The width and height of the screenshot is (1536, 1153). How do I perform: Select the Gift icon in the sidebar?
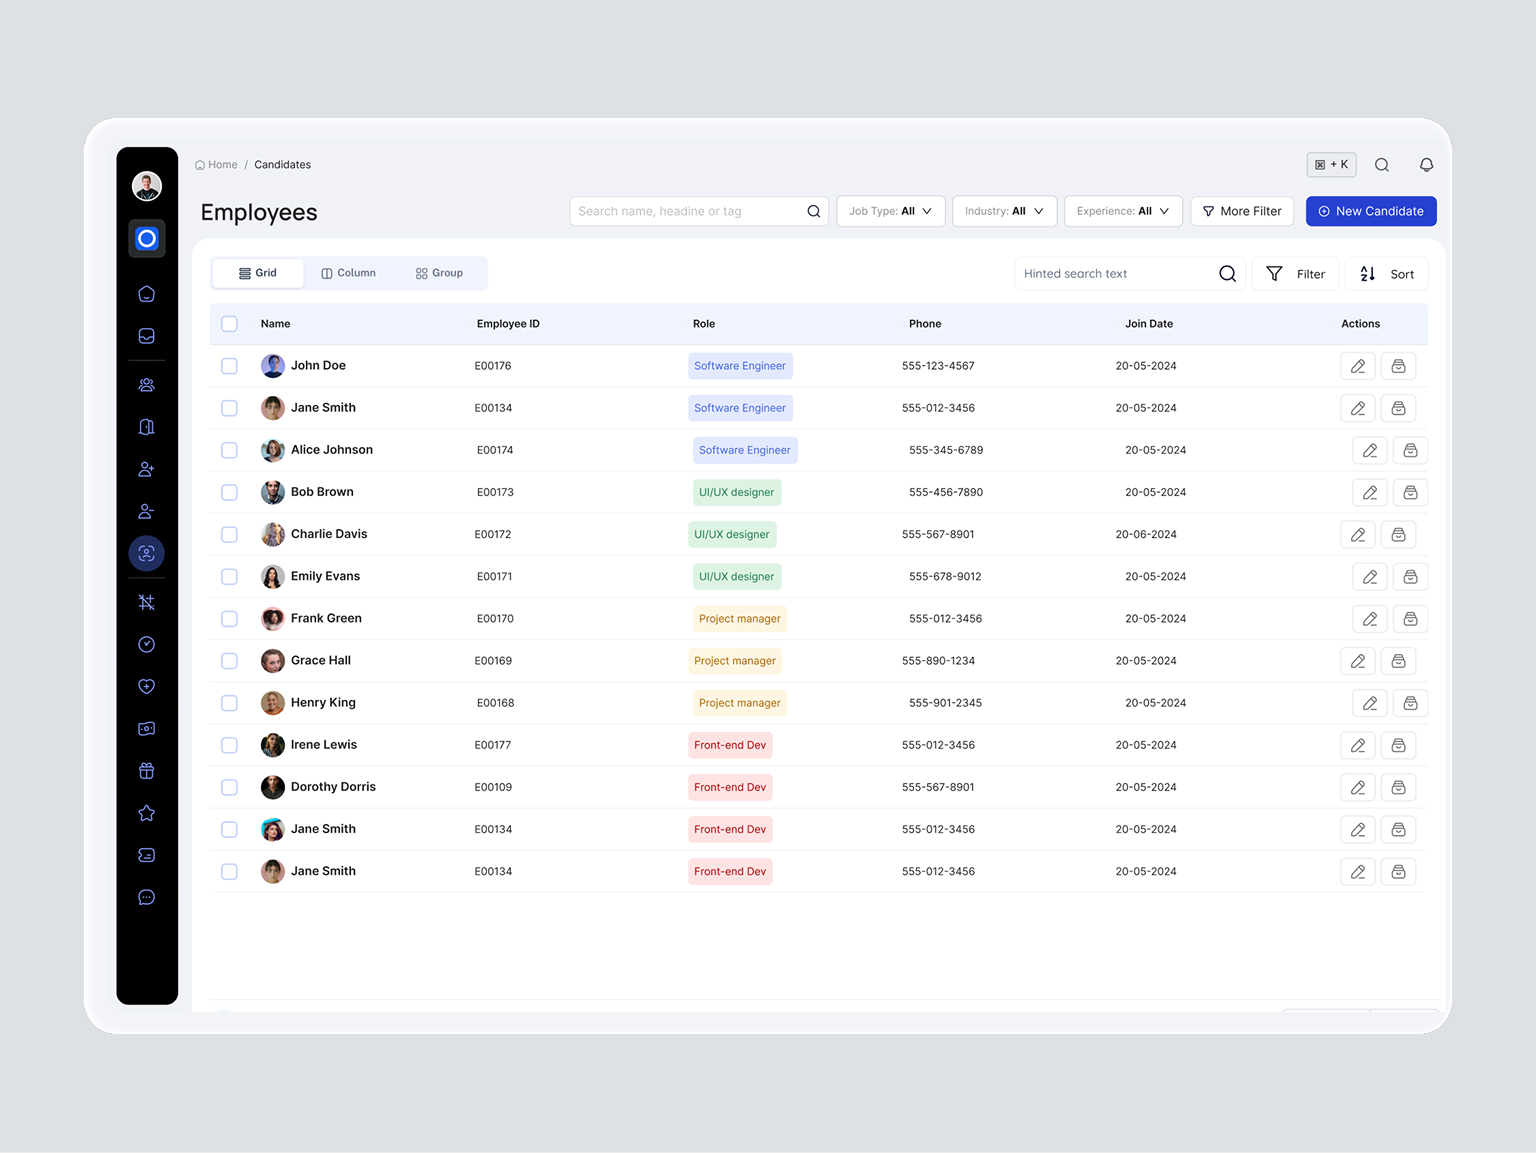click(x=147, y=770)
